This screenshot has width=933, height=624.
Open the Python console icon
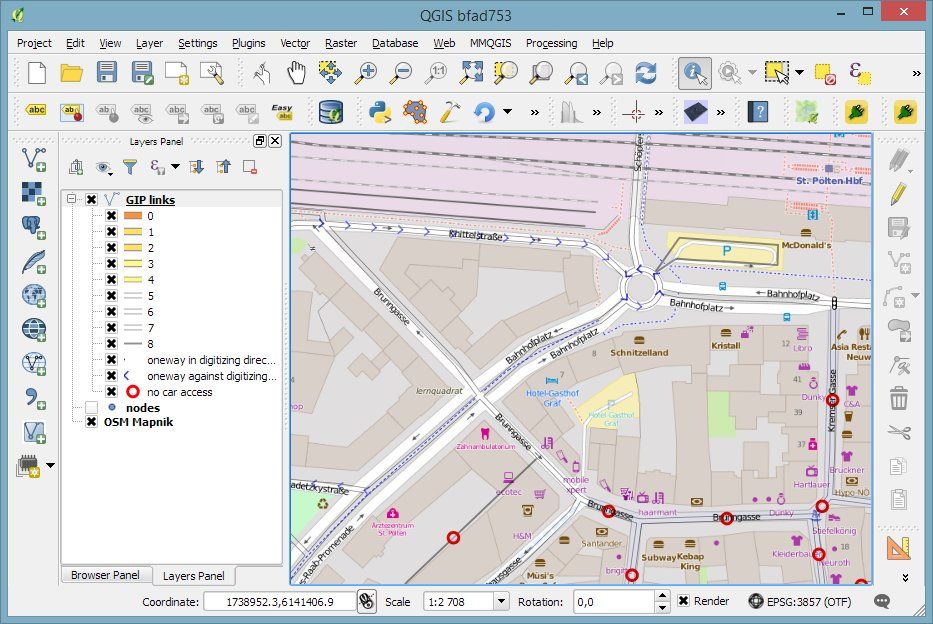(379, 111)
